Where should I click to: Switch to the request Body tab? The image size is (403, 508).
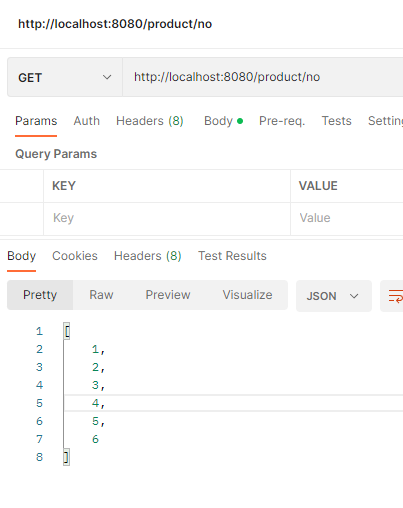223,121
